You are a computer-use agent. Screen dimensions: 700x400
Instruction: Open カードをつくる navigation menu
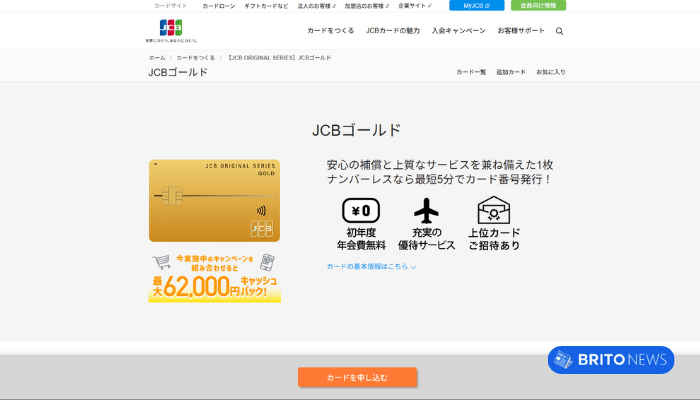pyautogui.click(x=330, y=31)
